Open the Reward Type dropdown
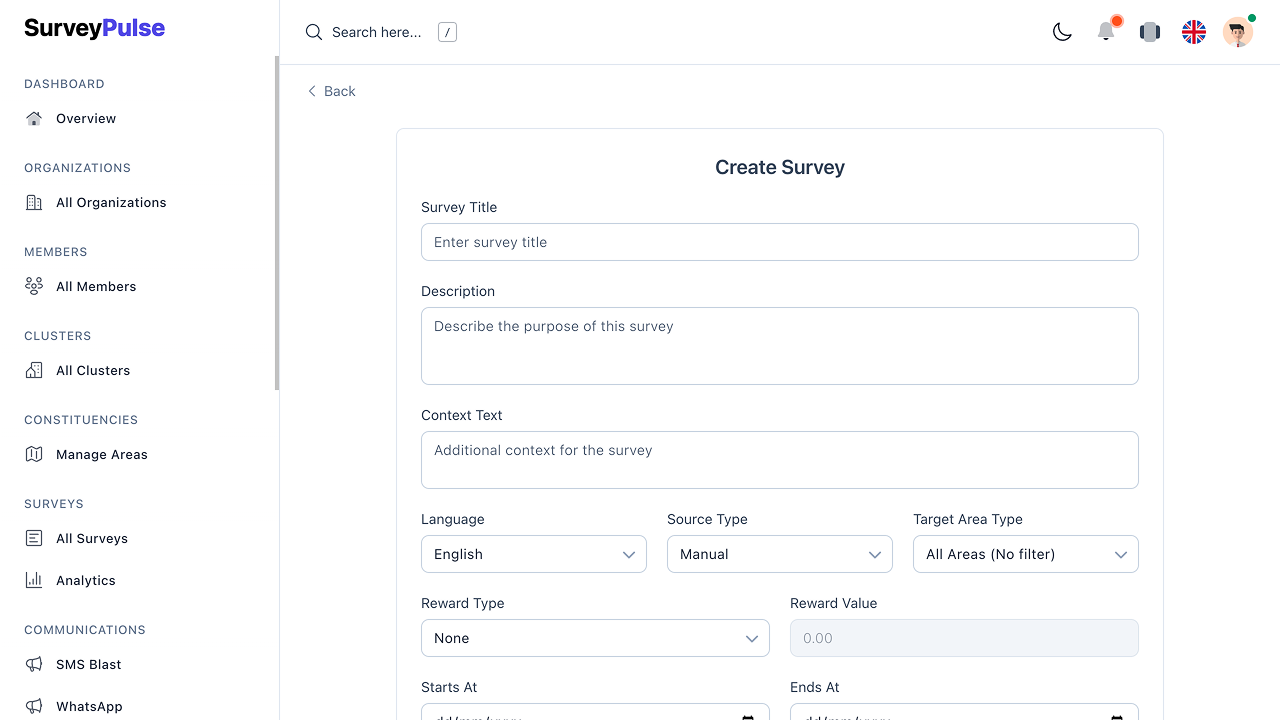Viewport: 1280px width, 720px height. click(x=595, y=638)
